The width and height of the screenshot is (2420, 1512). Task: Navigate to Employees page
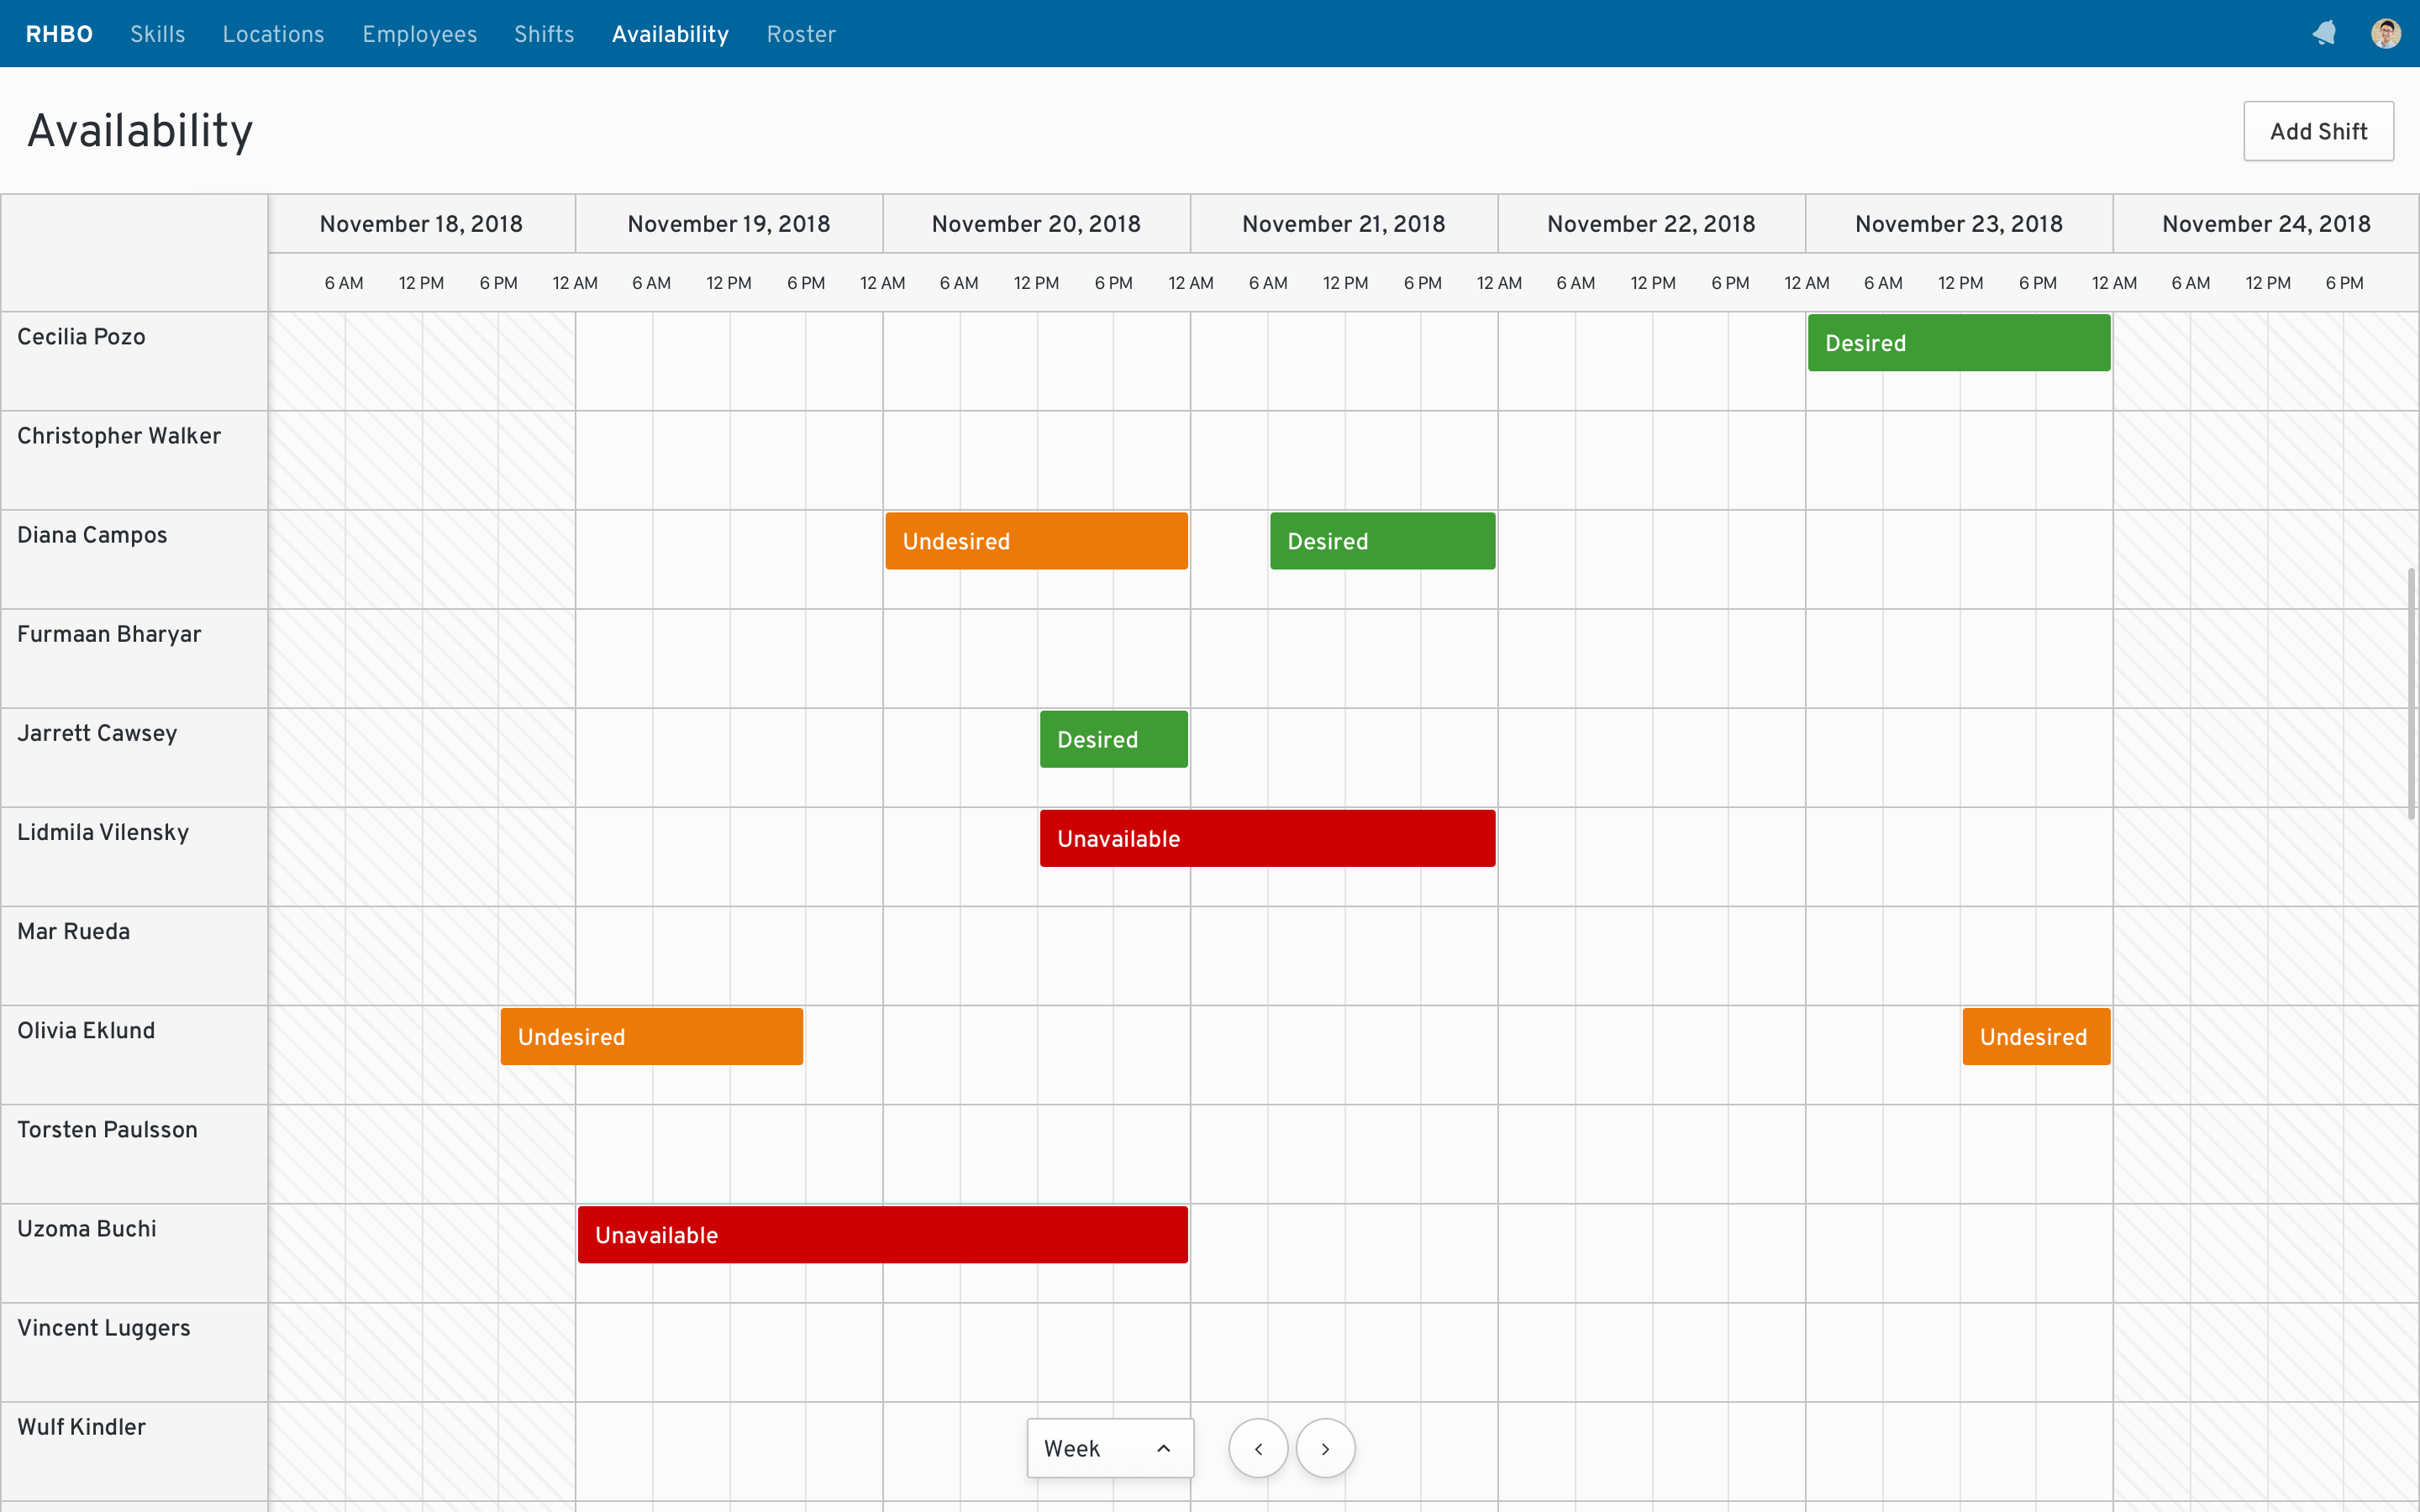coord(419,34)
